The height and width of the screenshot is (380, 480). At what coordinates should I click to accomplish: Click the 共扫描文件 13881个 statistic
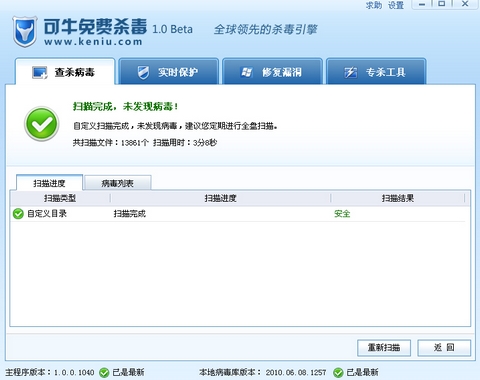pos(111,143)
